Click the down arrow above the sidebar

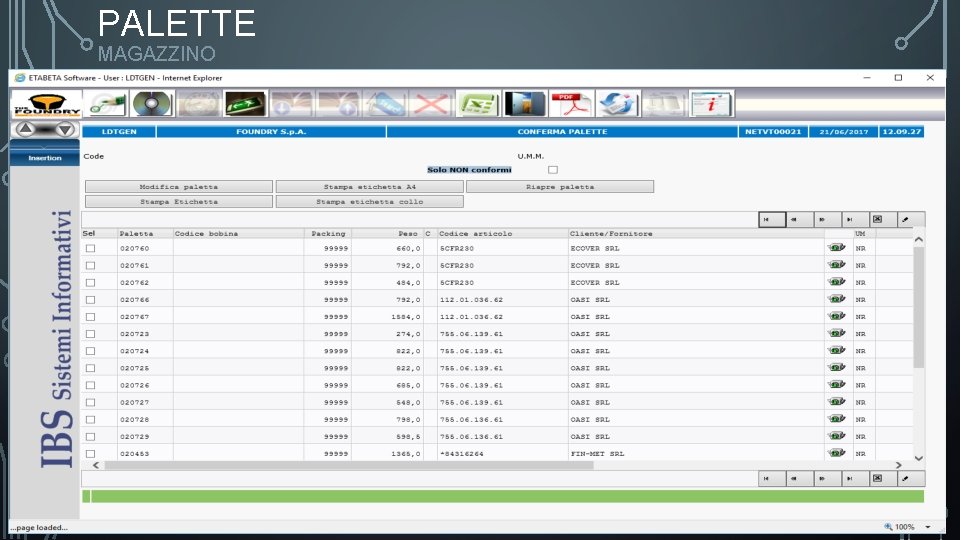click(x=64, y=129)
